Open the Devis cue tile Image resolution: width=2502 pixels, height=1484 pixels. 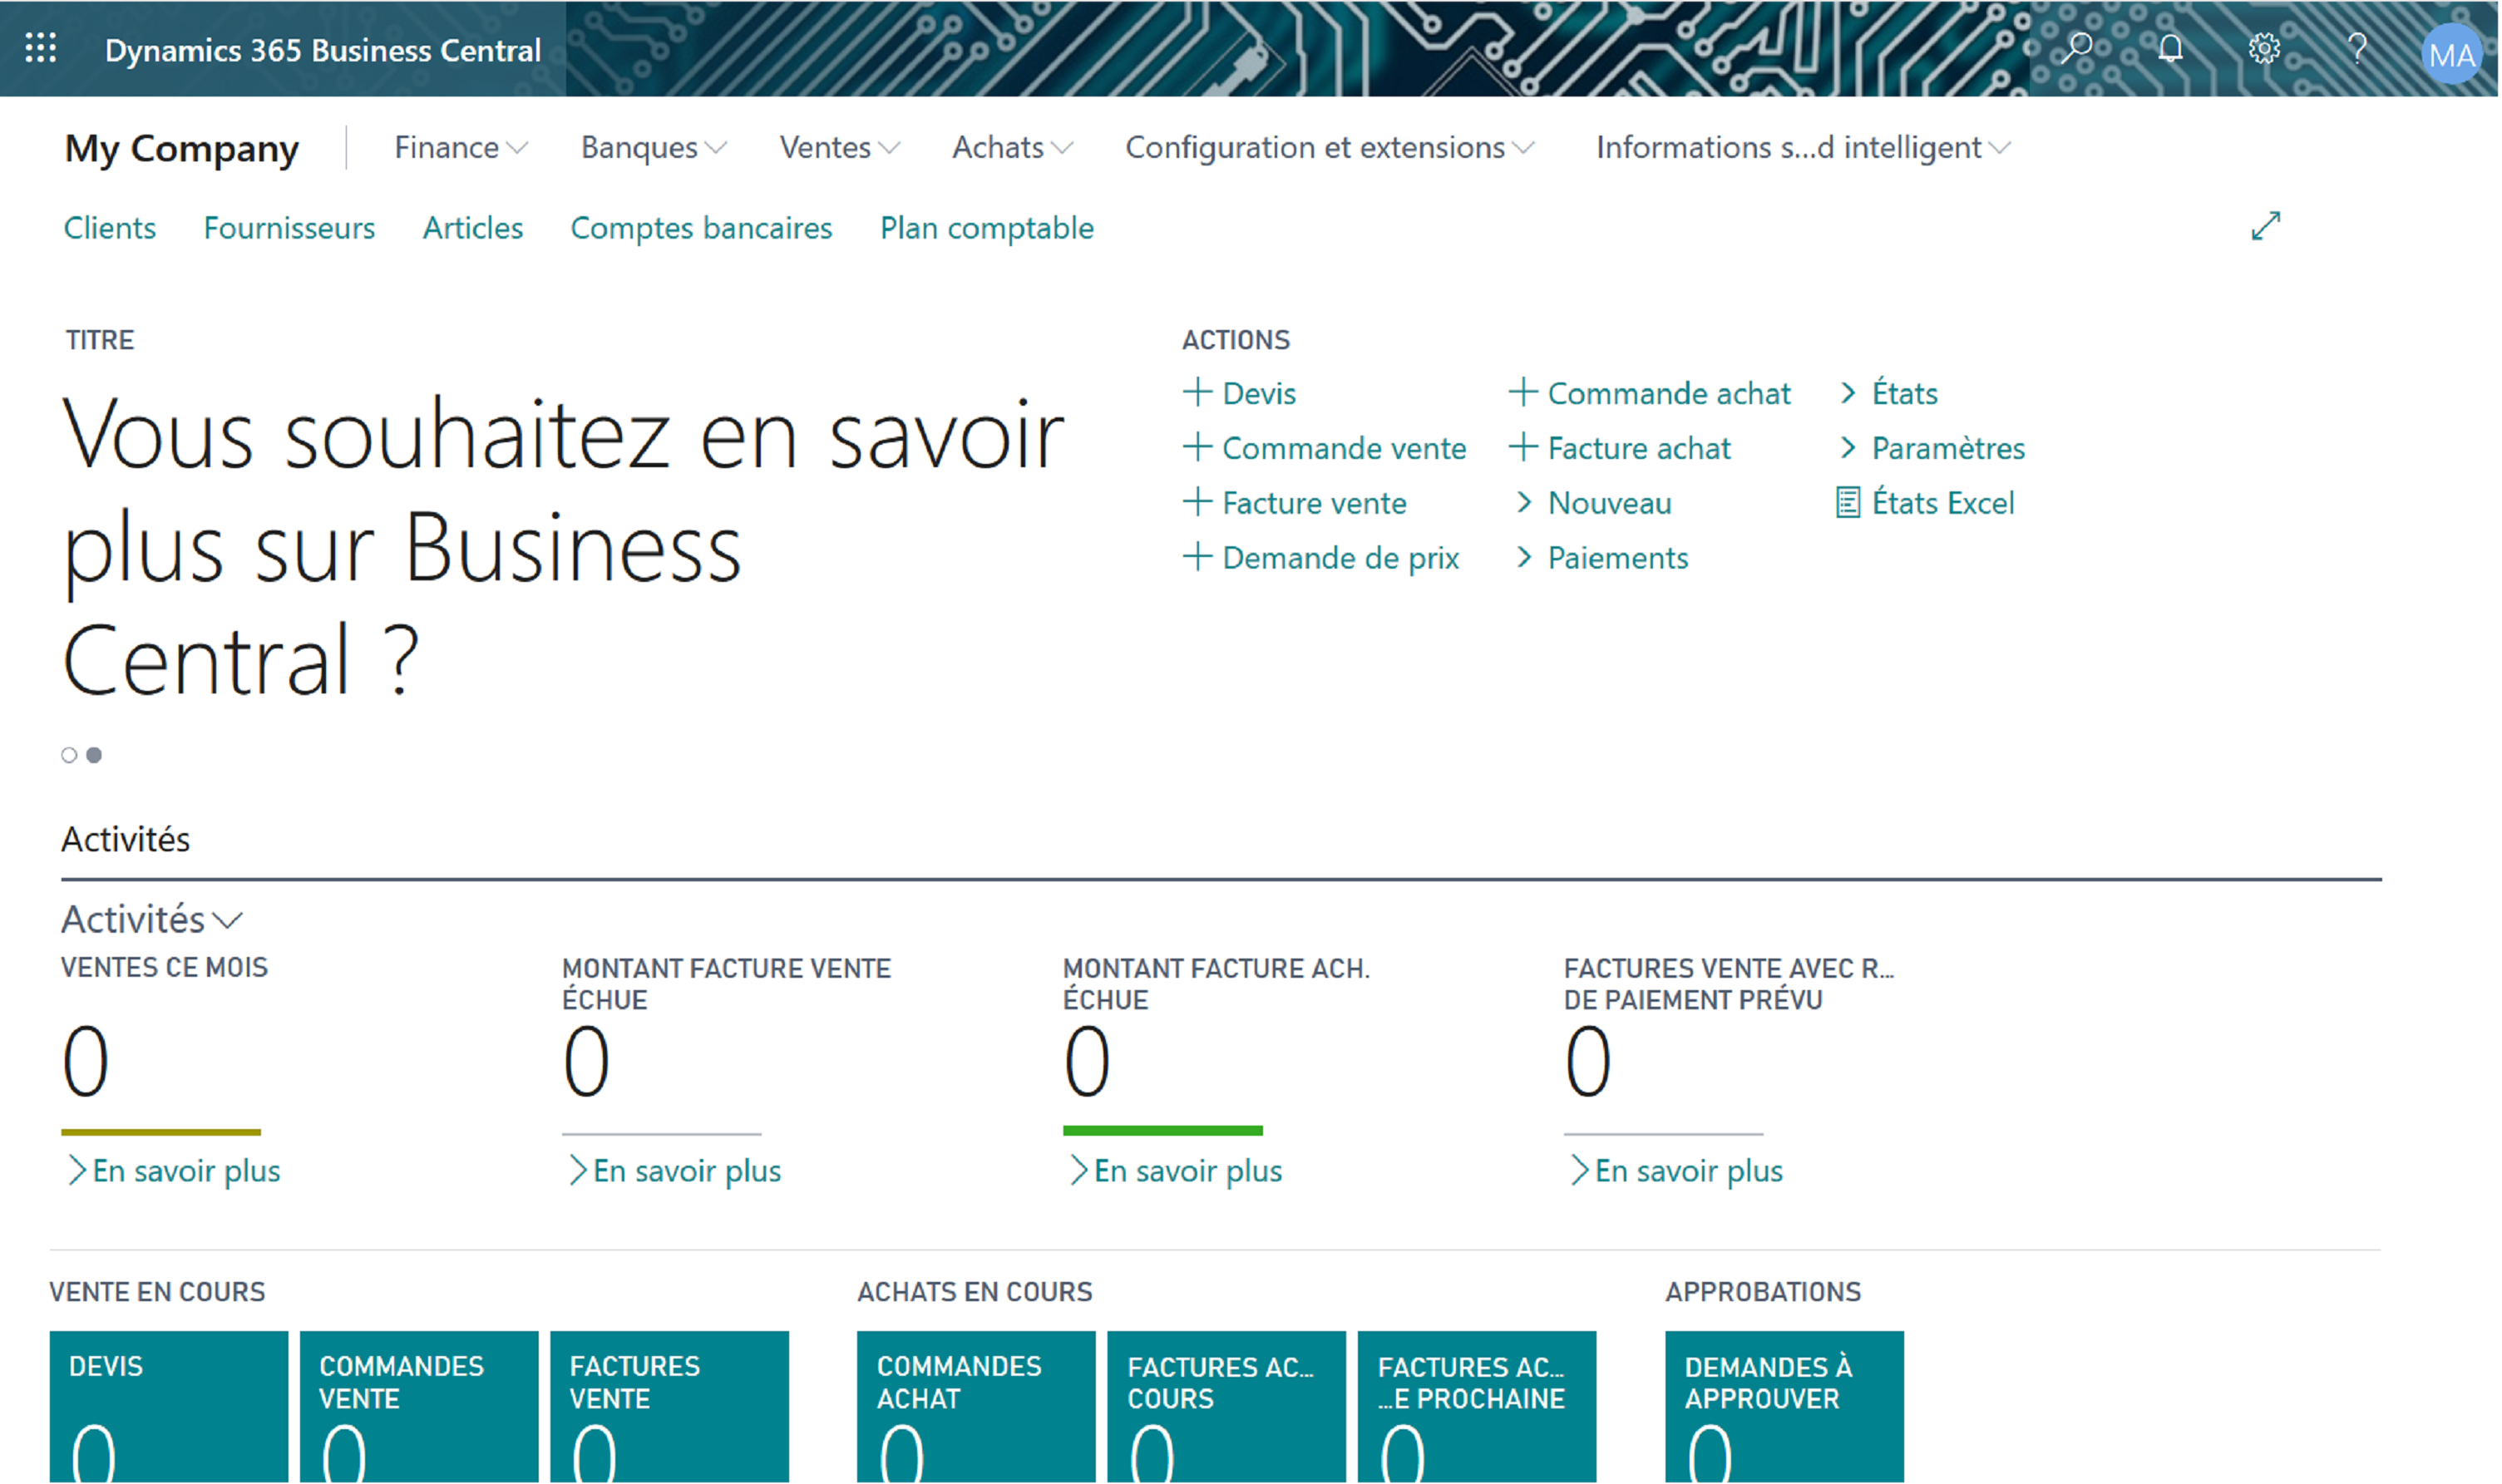169,1406
